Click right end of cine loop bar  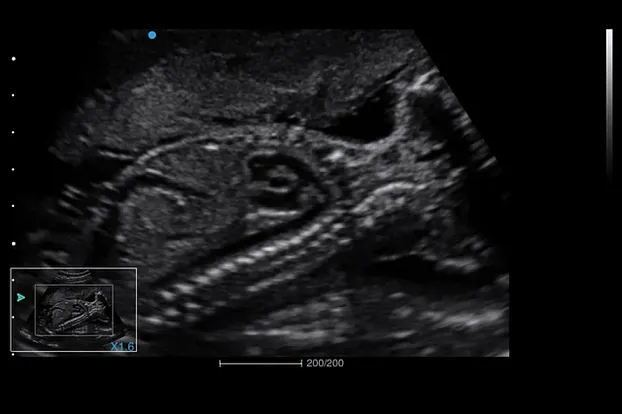click(x=301, y=363)
